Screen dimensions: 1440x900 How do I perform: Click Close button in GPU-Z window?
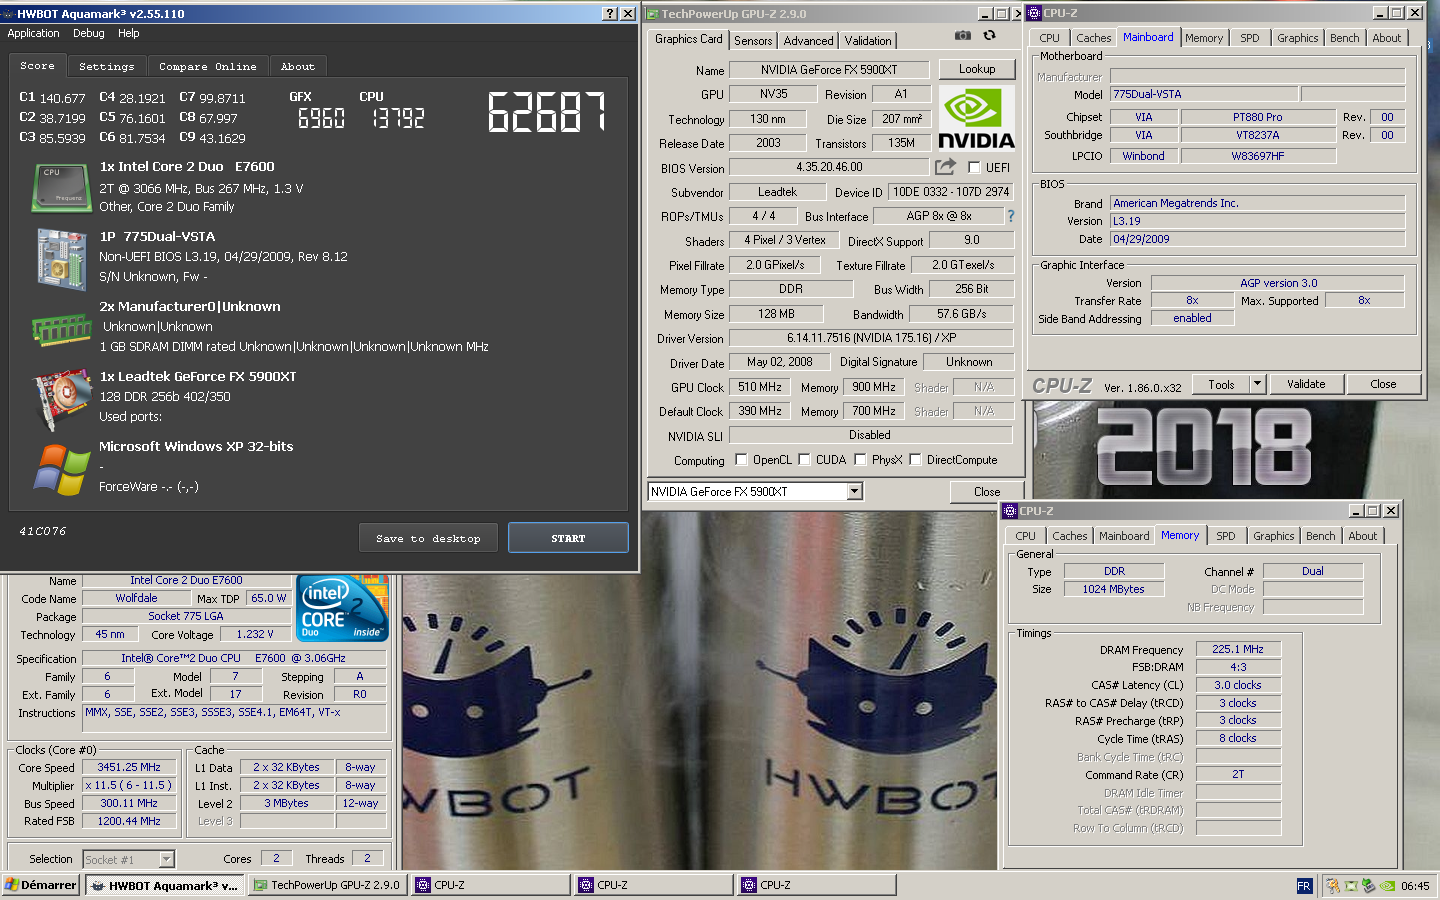(987, 491)
